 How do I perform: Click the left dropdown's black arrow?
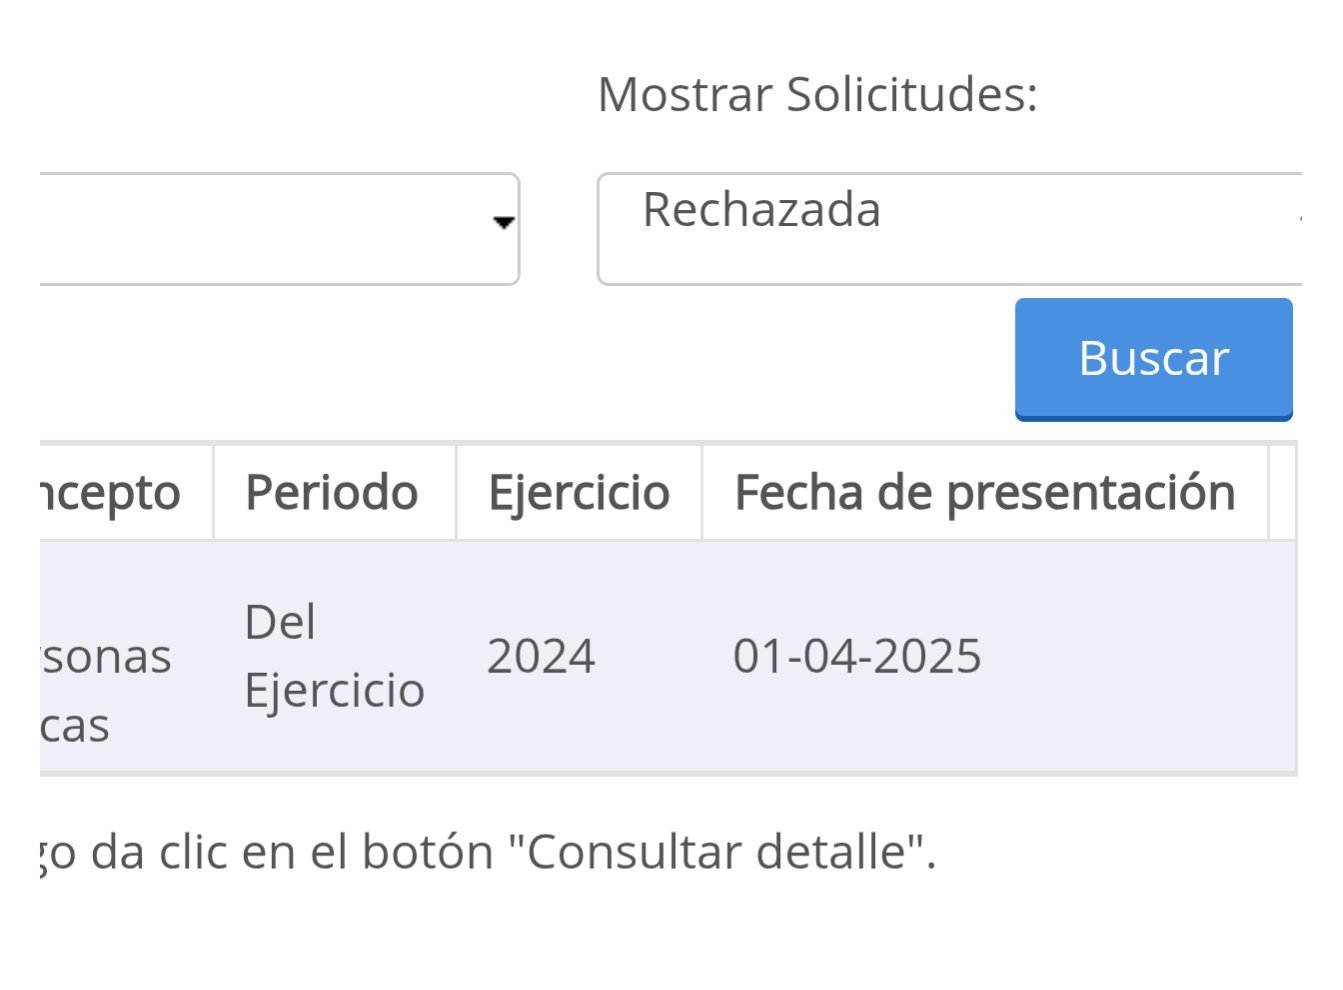click(x=505, y=222)
